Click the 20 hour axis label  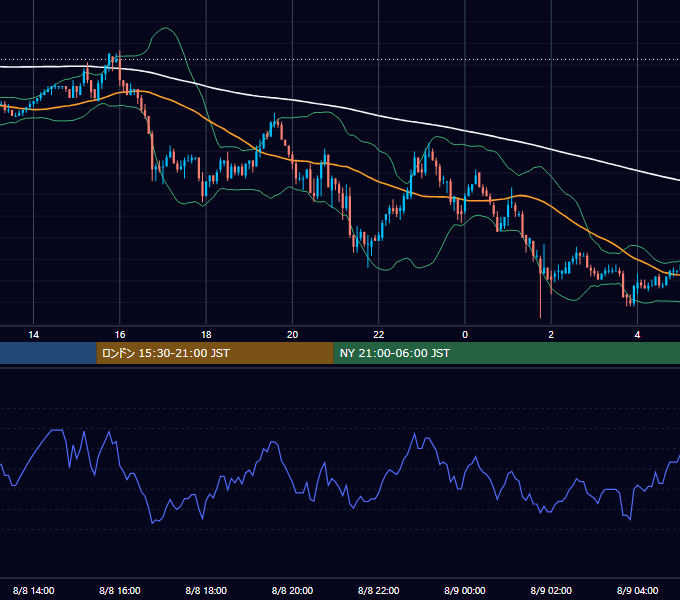[x=292, y=335]
